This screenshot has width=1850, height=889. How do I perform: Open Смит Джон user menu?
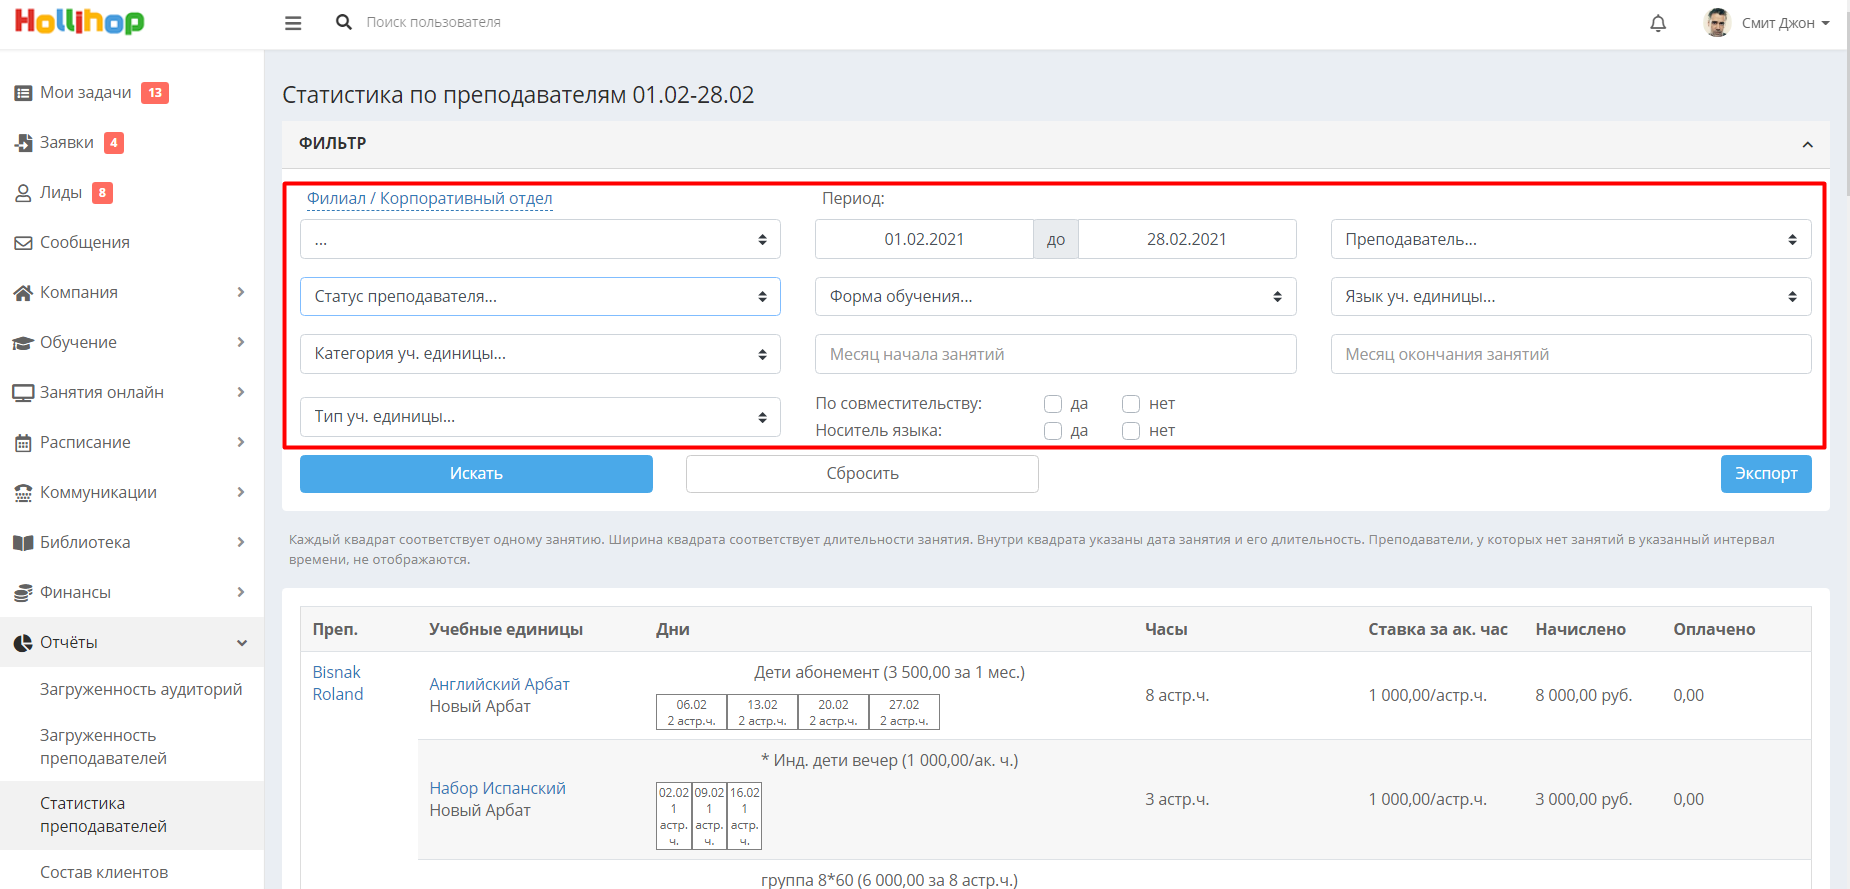tap(1786, 23)
